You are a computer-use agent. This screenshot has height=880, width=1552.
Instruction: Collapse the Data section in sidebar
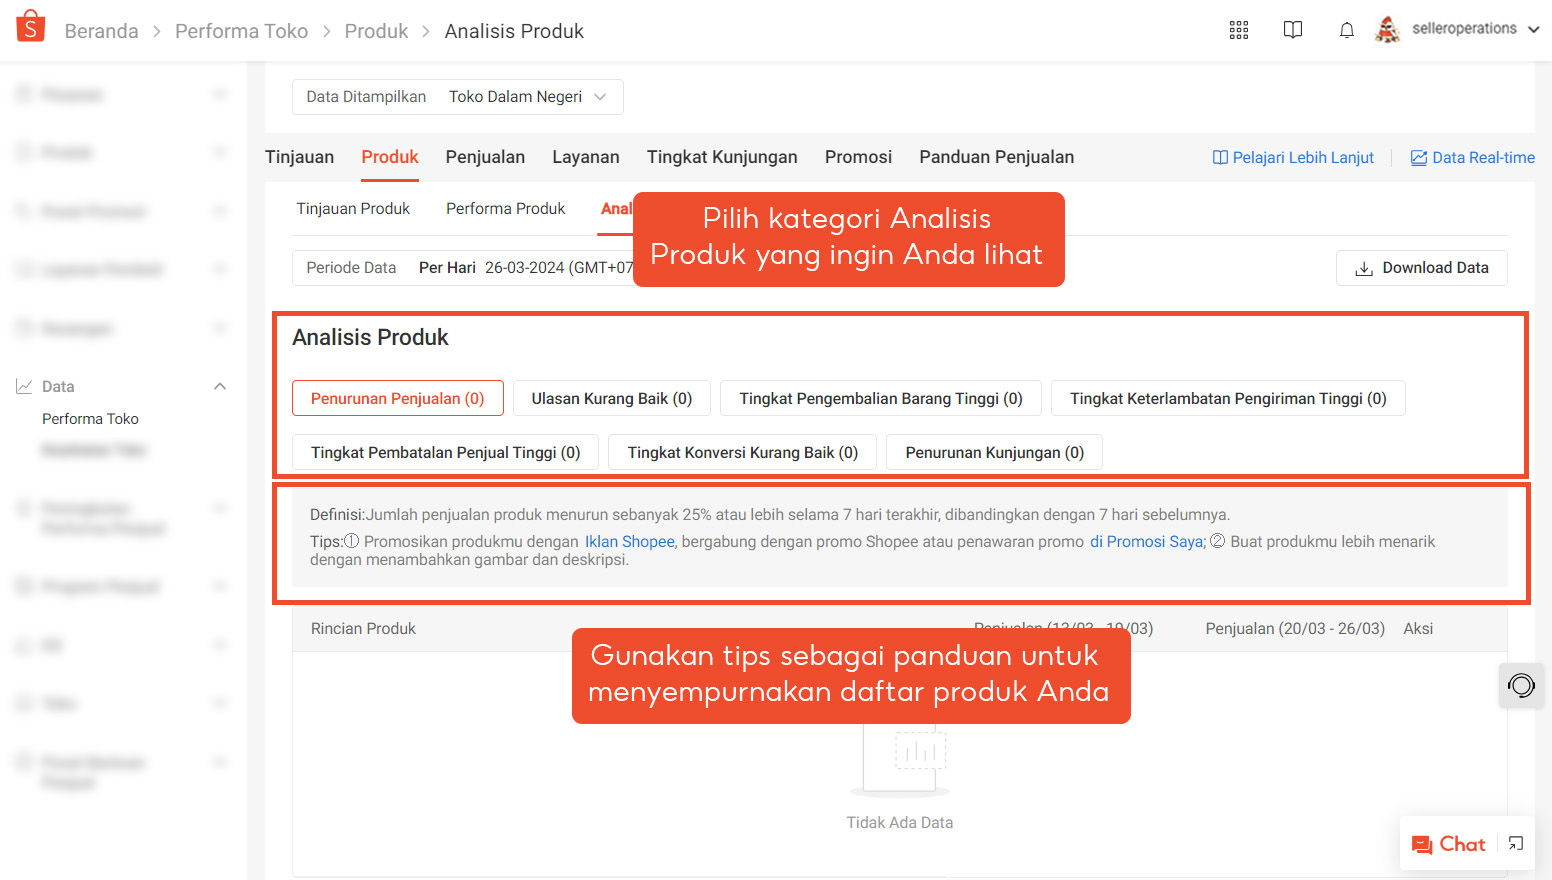220,385
